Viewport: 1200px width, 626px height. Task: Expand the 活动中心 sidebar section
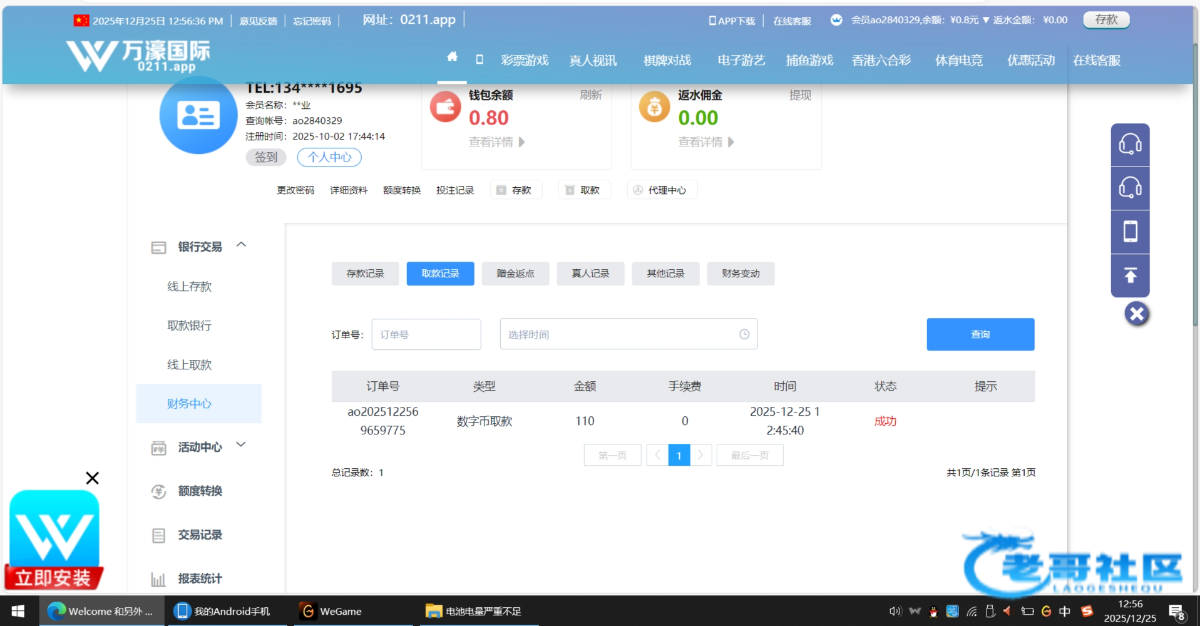coord(241,446)
